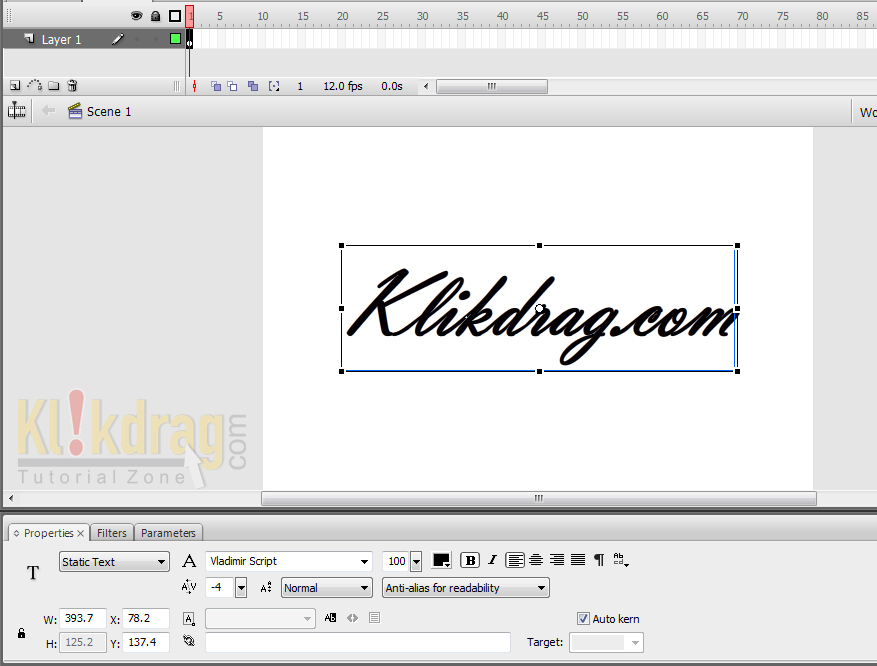Click frame 20 on the timeline ruler
This screenshot has height=666, width=877.
[342, 16]
